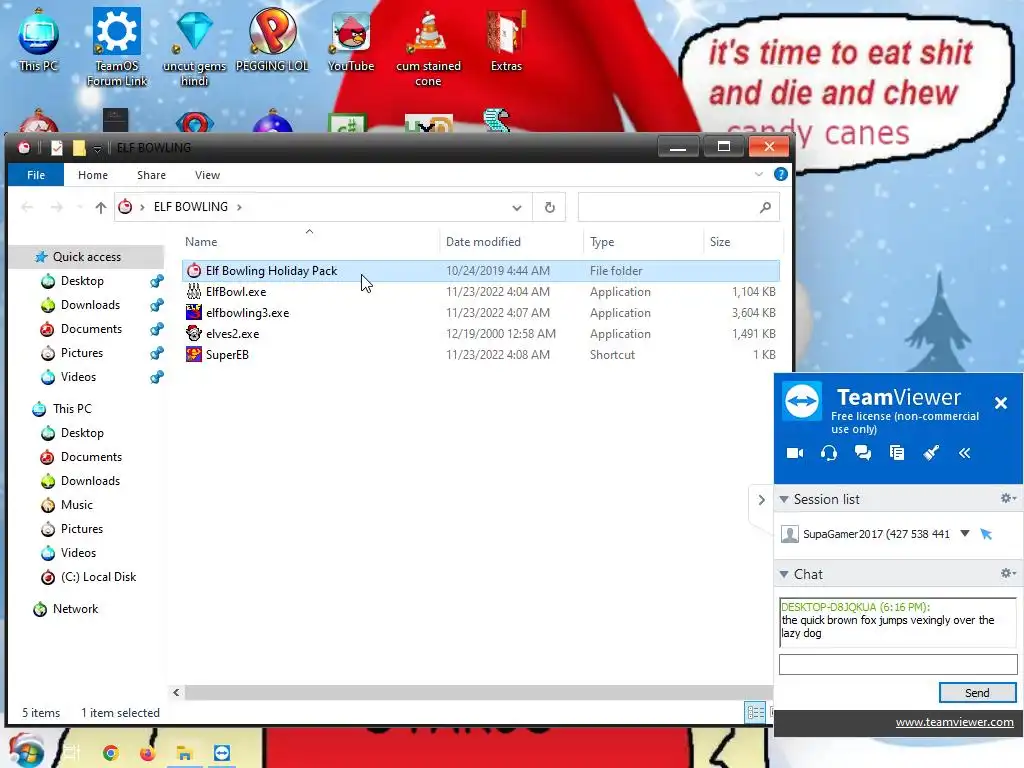This screenshot has width=1024, height=768.
Task: Open the Home ribbon tab
Action: [93, 174]
